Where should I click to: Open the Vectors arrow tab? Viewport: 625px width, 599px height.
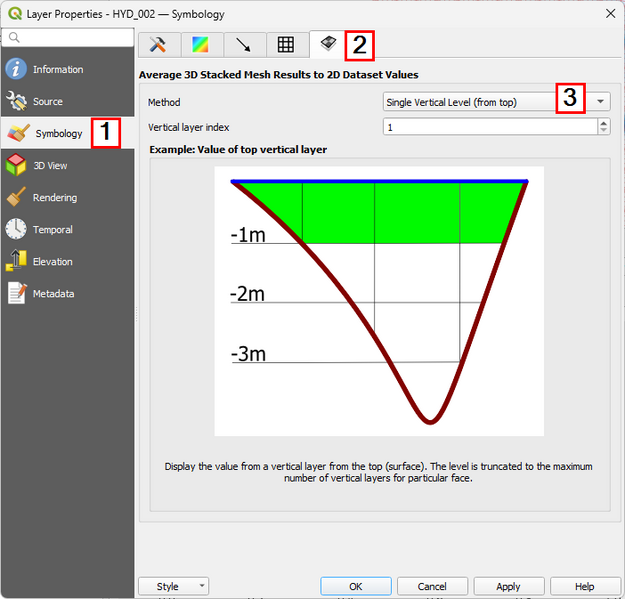(x=243, y=44)
